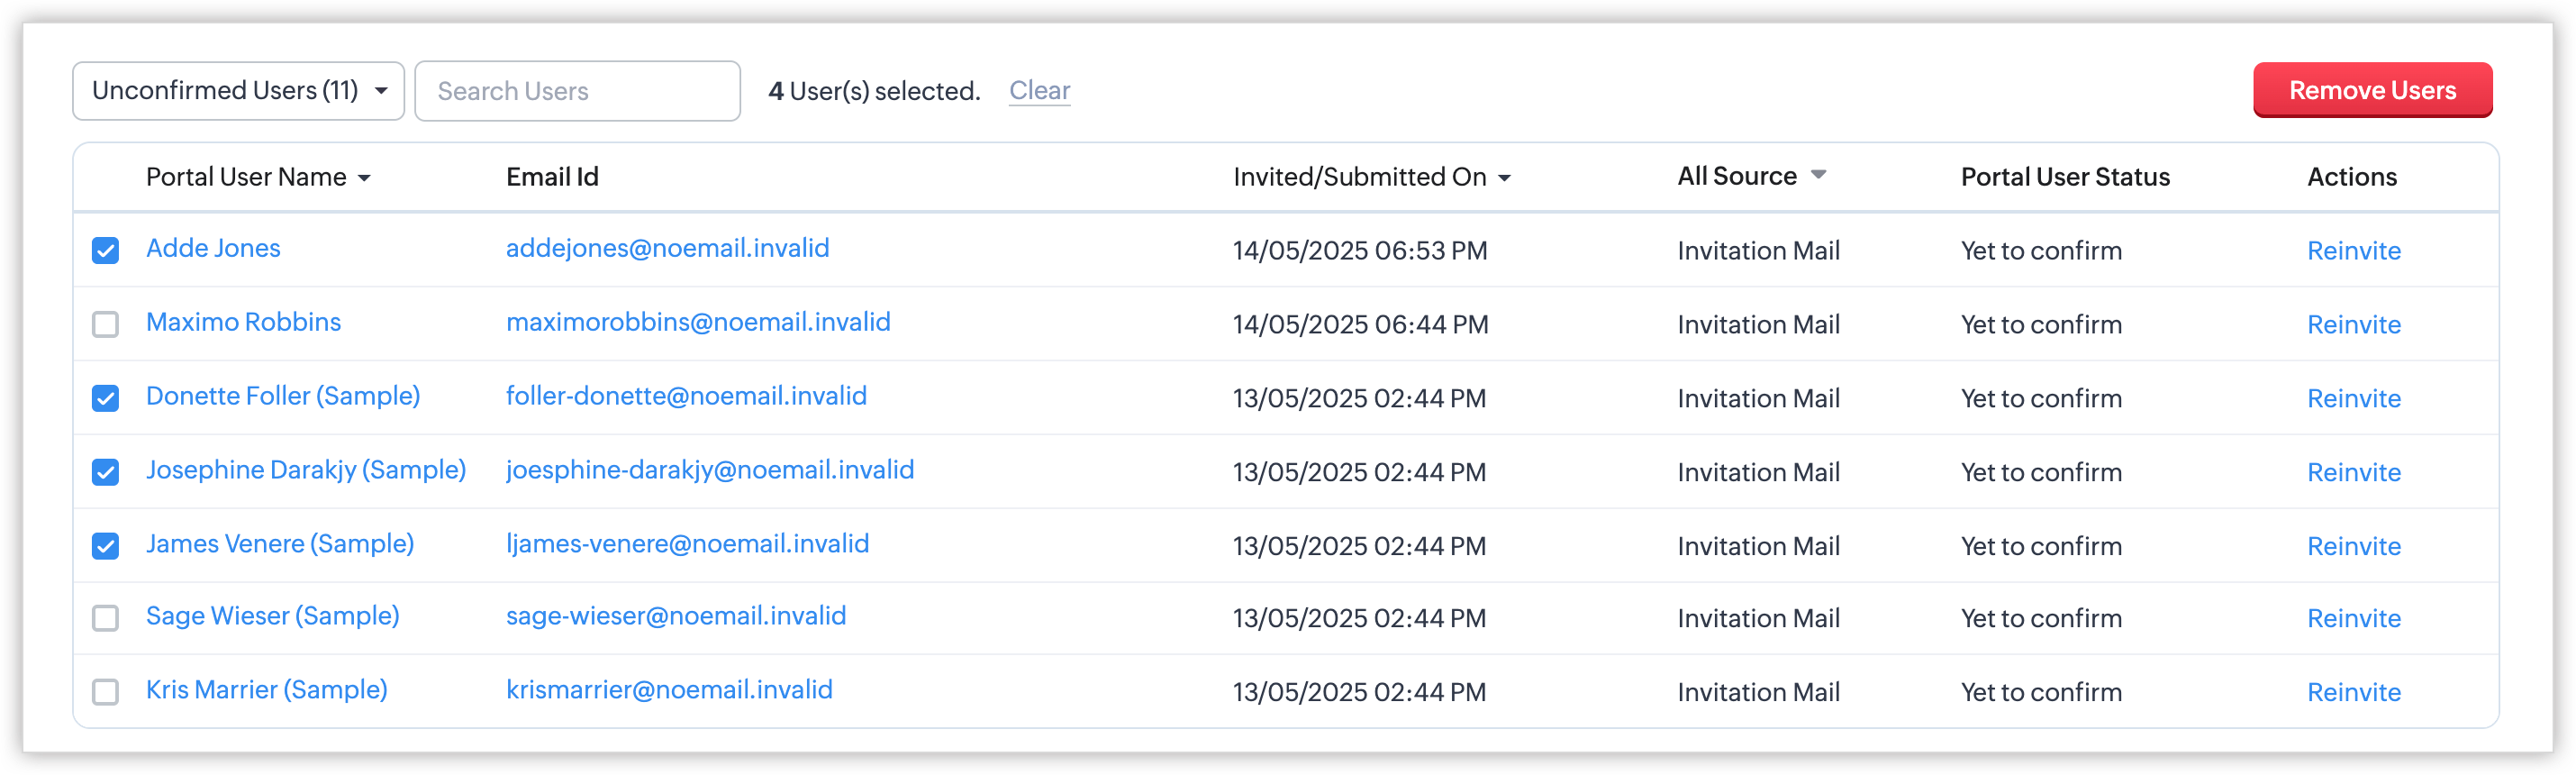
Task: Click the krismarrier@noemail.invalid email link
Action: click(668, 690)
